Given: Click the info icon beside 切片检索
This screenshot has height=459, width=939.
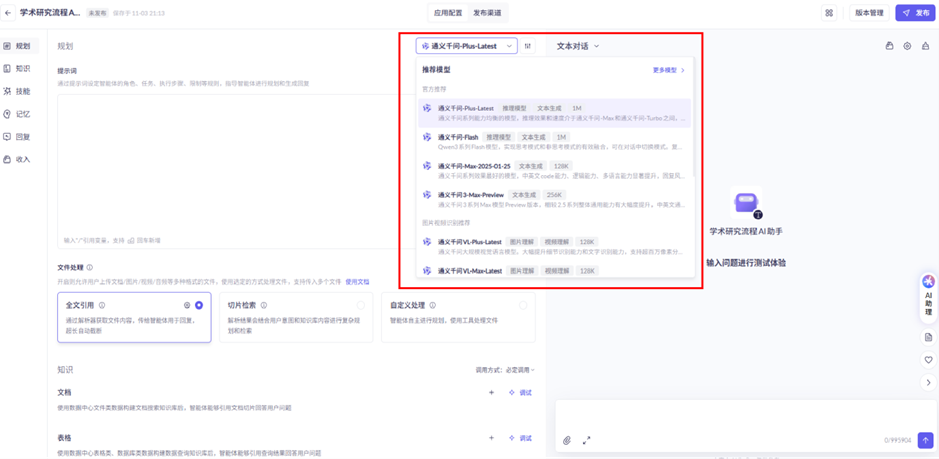Looking at the screenshot, I should tap(264, 305).
